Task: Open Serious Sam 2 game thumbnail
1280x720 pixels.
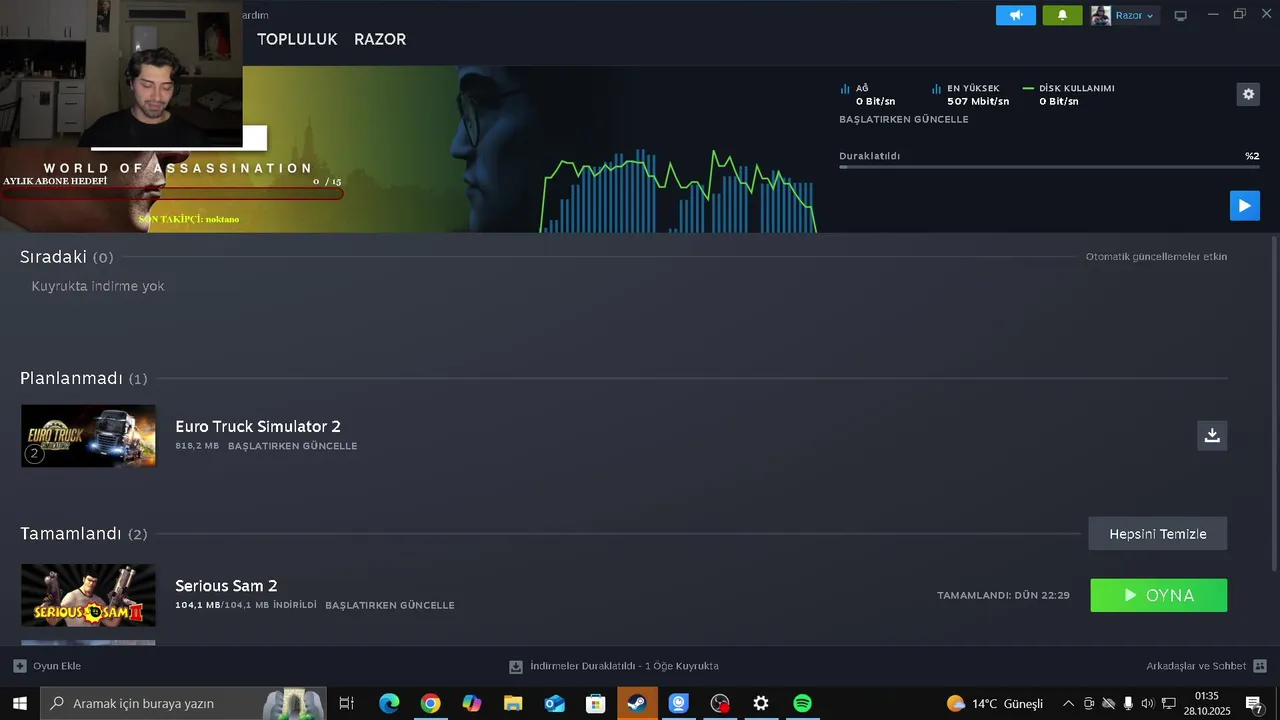Action: 88,595
